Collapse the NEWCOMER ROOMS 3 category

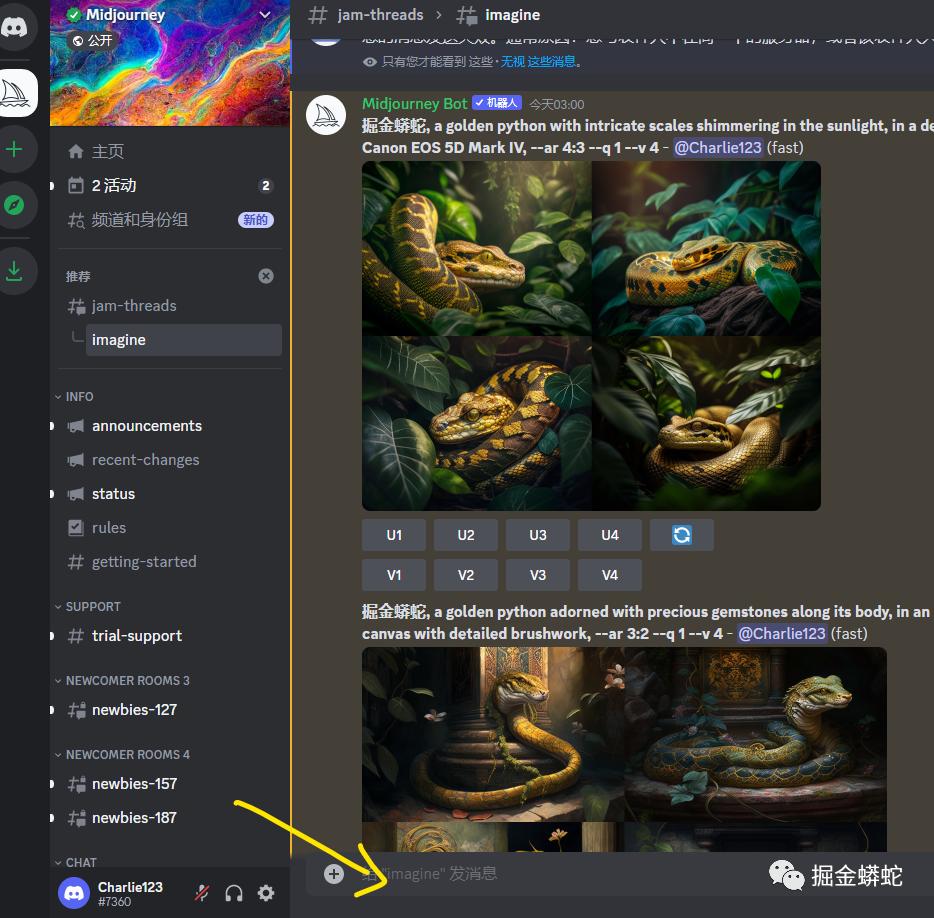tap(127, 681)
